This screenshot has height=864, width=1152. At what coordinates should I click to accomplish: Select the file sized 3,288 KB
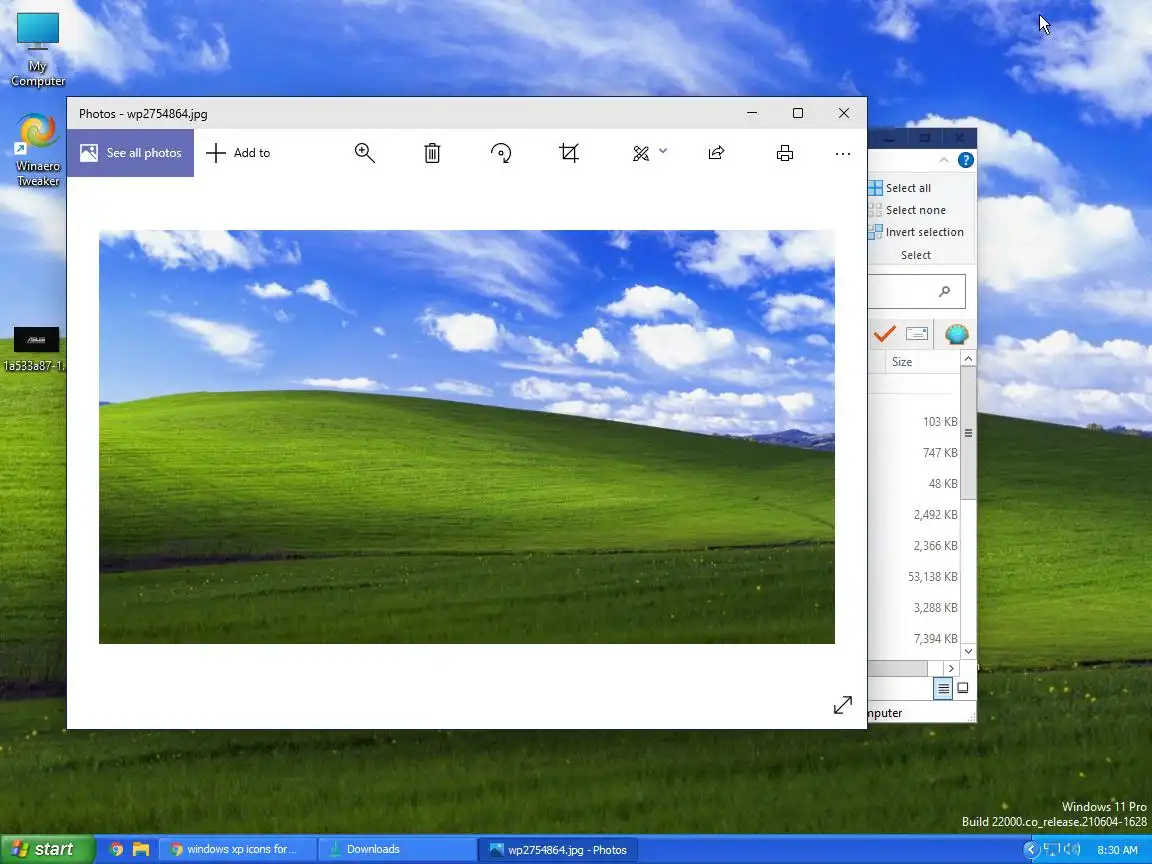point(935,608)
